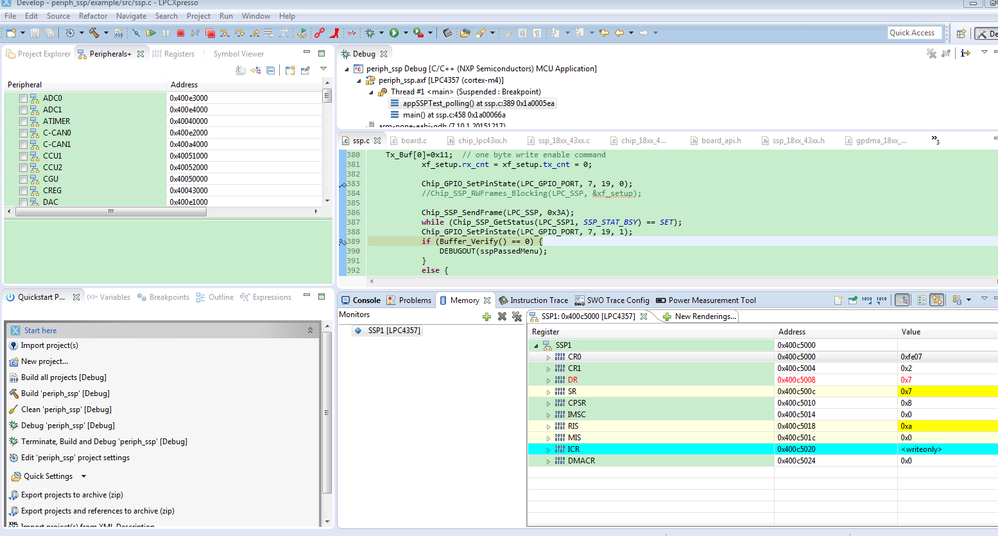The width and height of the screenshot is (998, 536).
Task: Expand the CR0 register row
Action: [548, 357]
